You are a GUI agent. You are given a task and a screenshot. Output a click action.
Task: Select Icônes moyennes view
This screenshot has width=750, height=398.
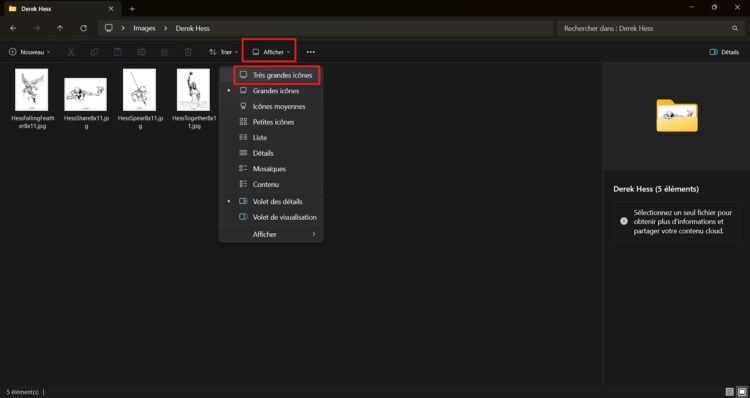tap(271, 107)
